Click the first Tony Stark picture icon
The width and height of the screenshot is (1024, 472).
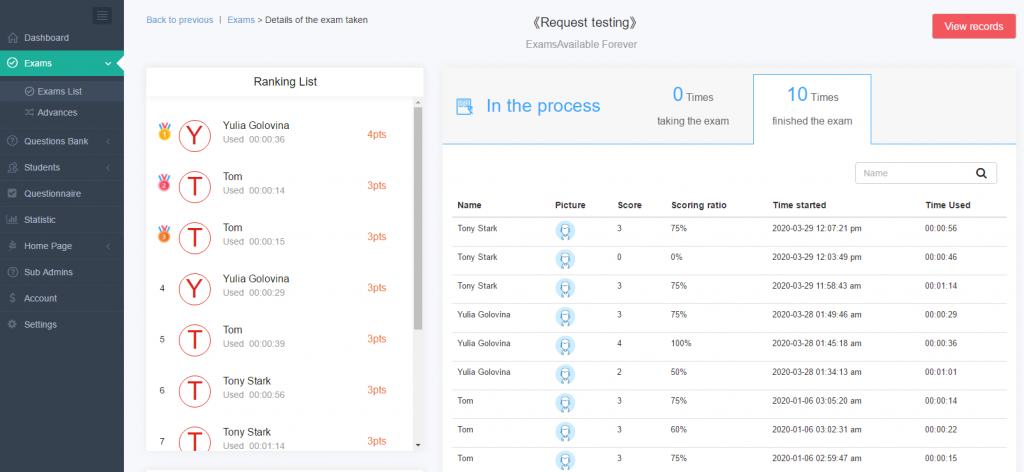tap(565, 230)
